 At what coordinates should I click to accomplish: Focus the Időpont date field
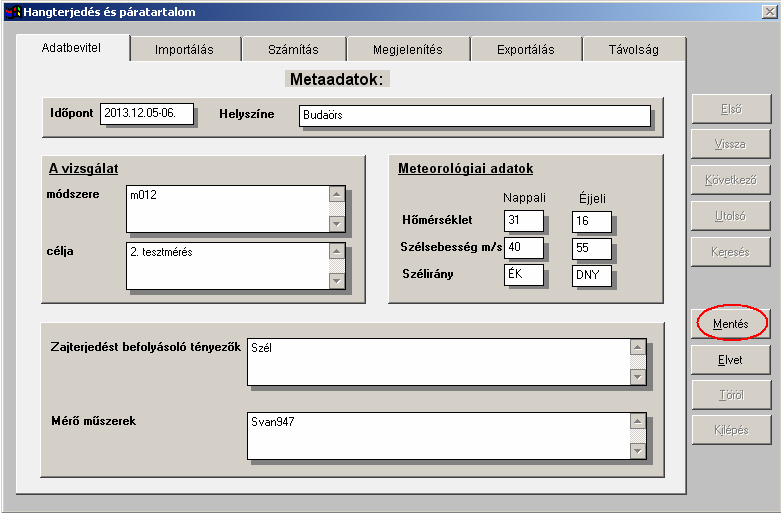click(146, 114)
